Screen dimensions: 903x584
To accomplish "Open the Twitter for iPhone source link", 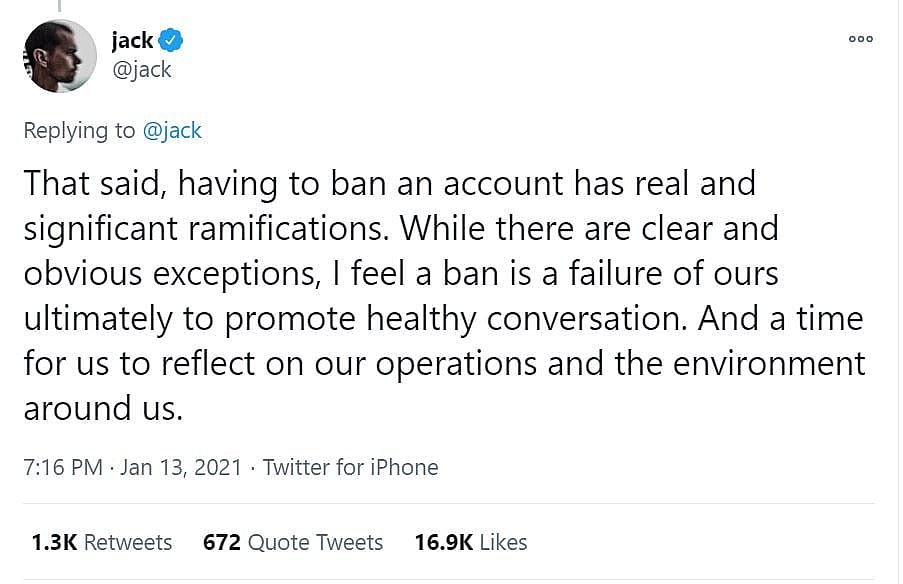I will [x=350, y=467].
